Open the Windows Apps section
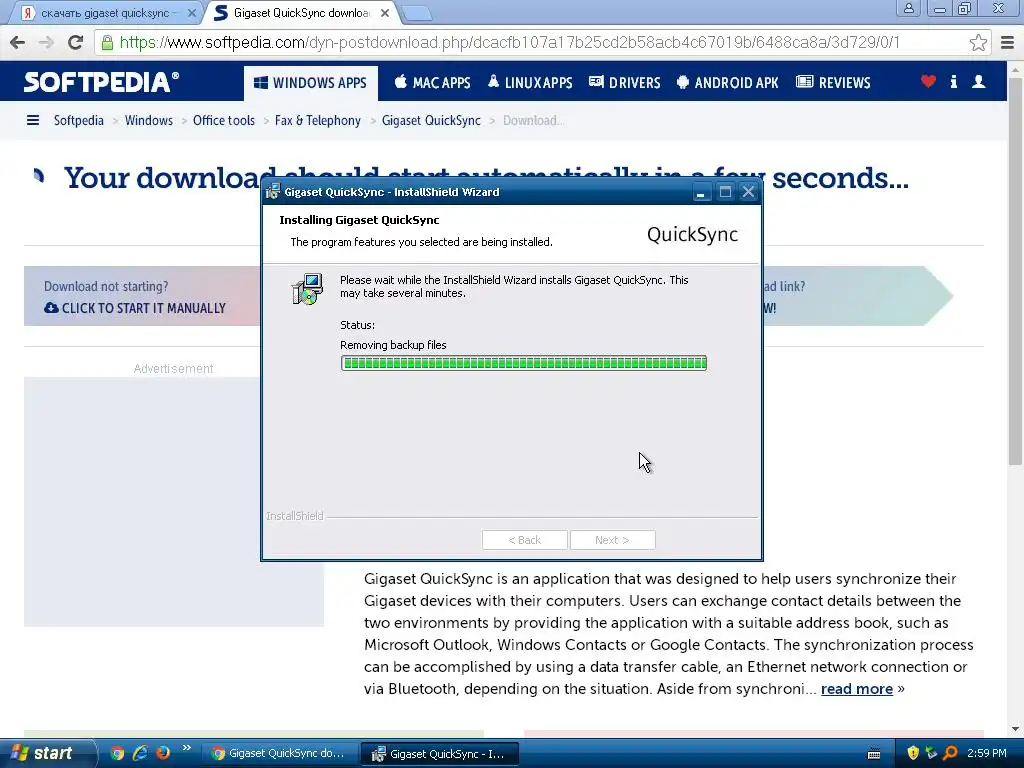The image size is (1024, 768). tap(310, 83)
